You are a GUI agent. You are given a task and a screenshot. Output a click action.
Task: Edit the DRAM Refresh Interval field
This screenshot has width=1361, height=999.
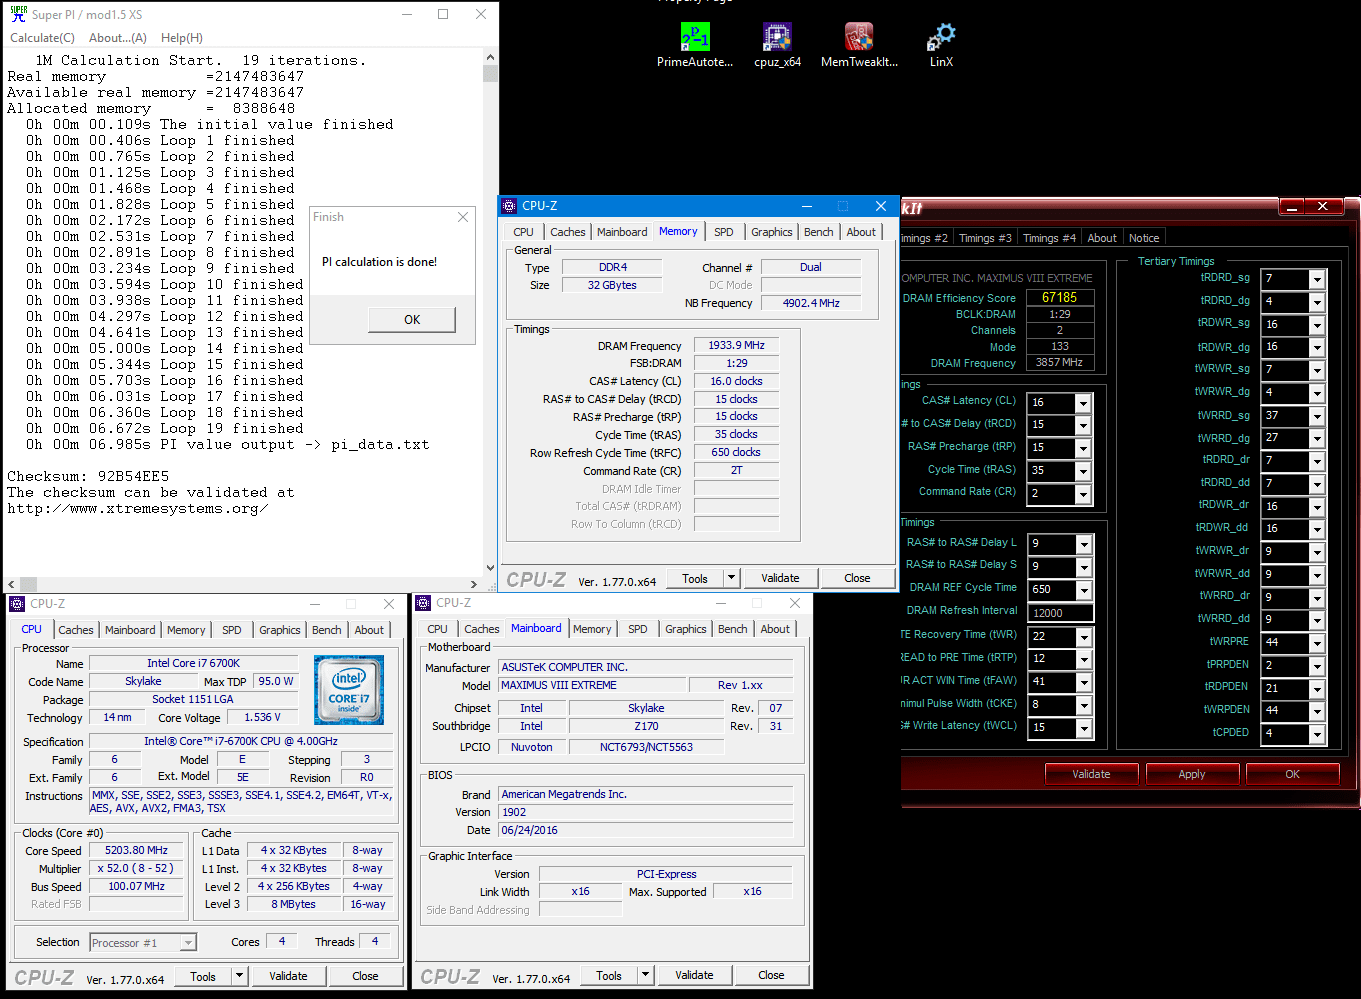1060,613
